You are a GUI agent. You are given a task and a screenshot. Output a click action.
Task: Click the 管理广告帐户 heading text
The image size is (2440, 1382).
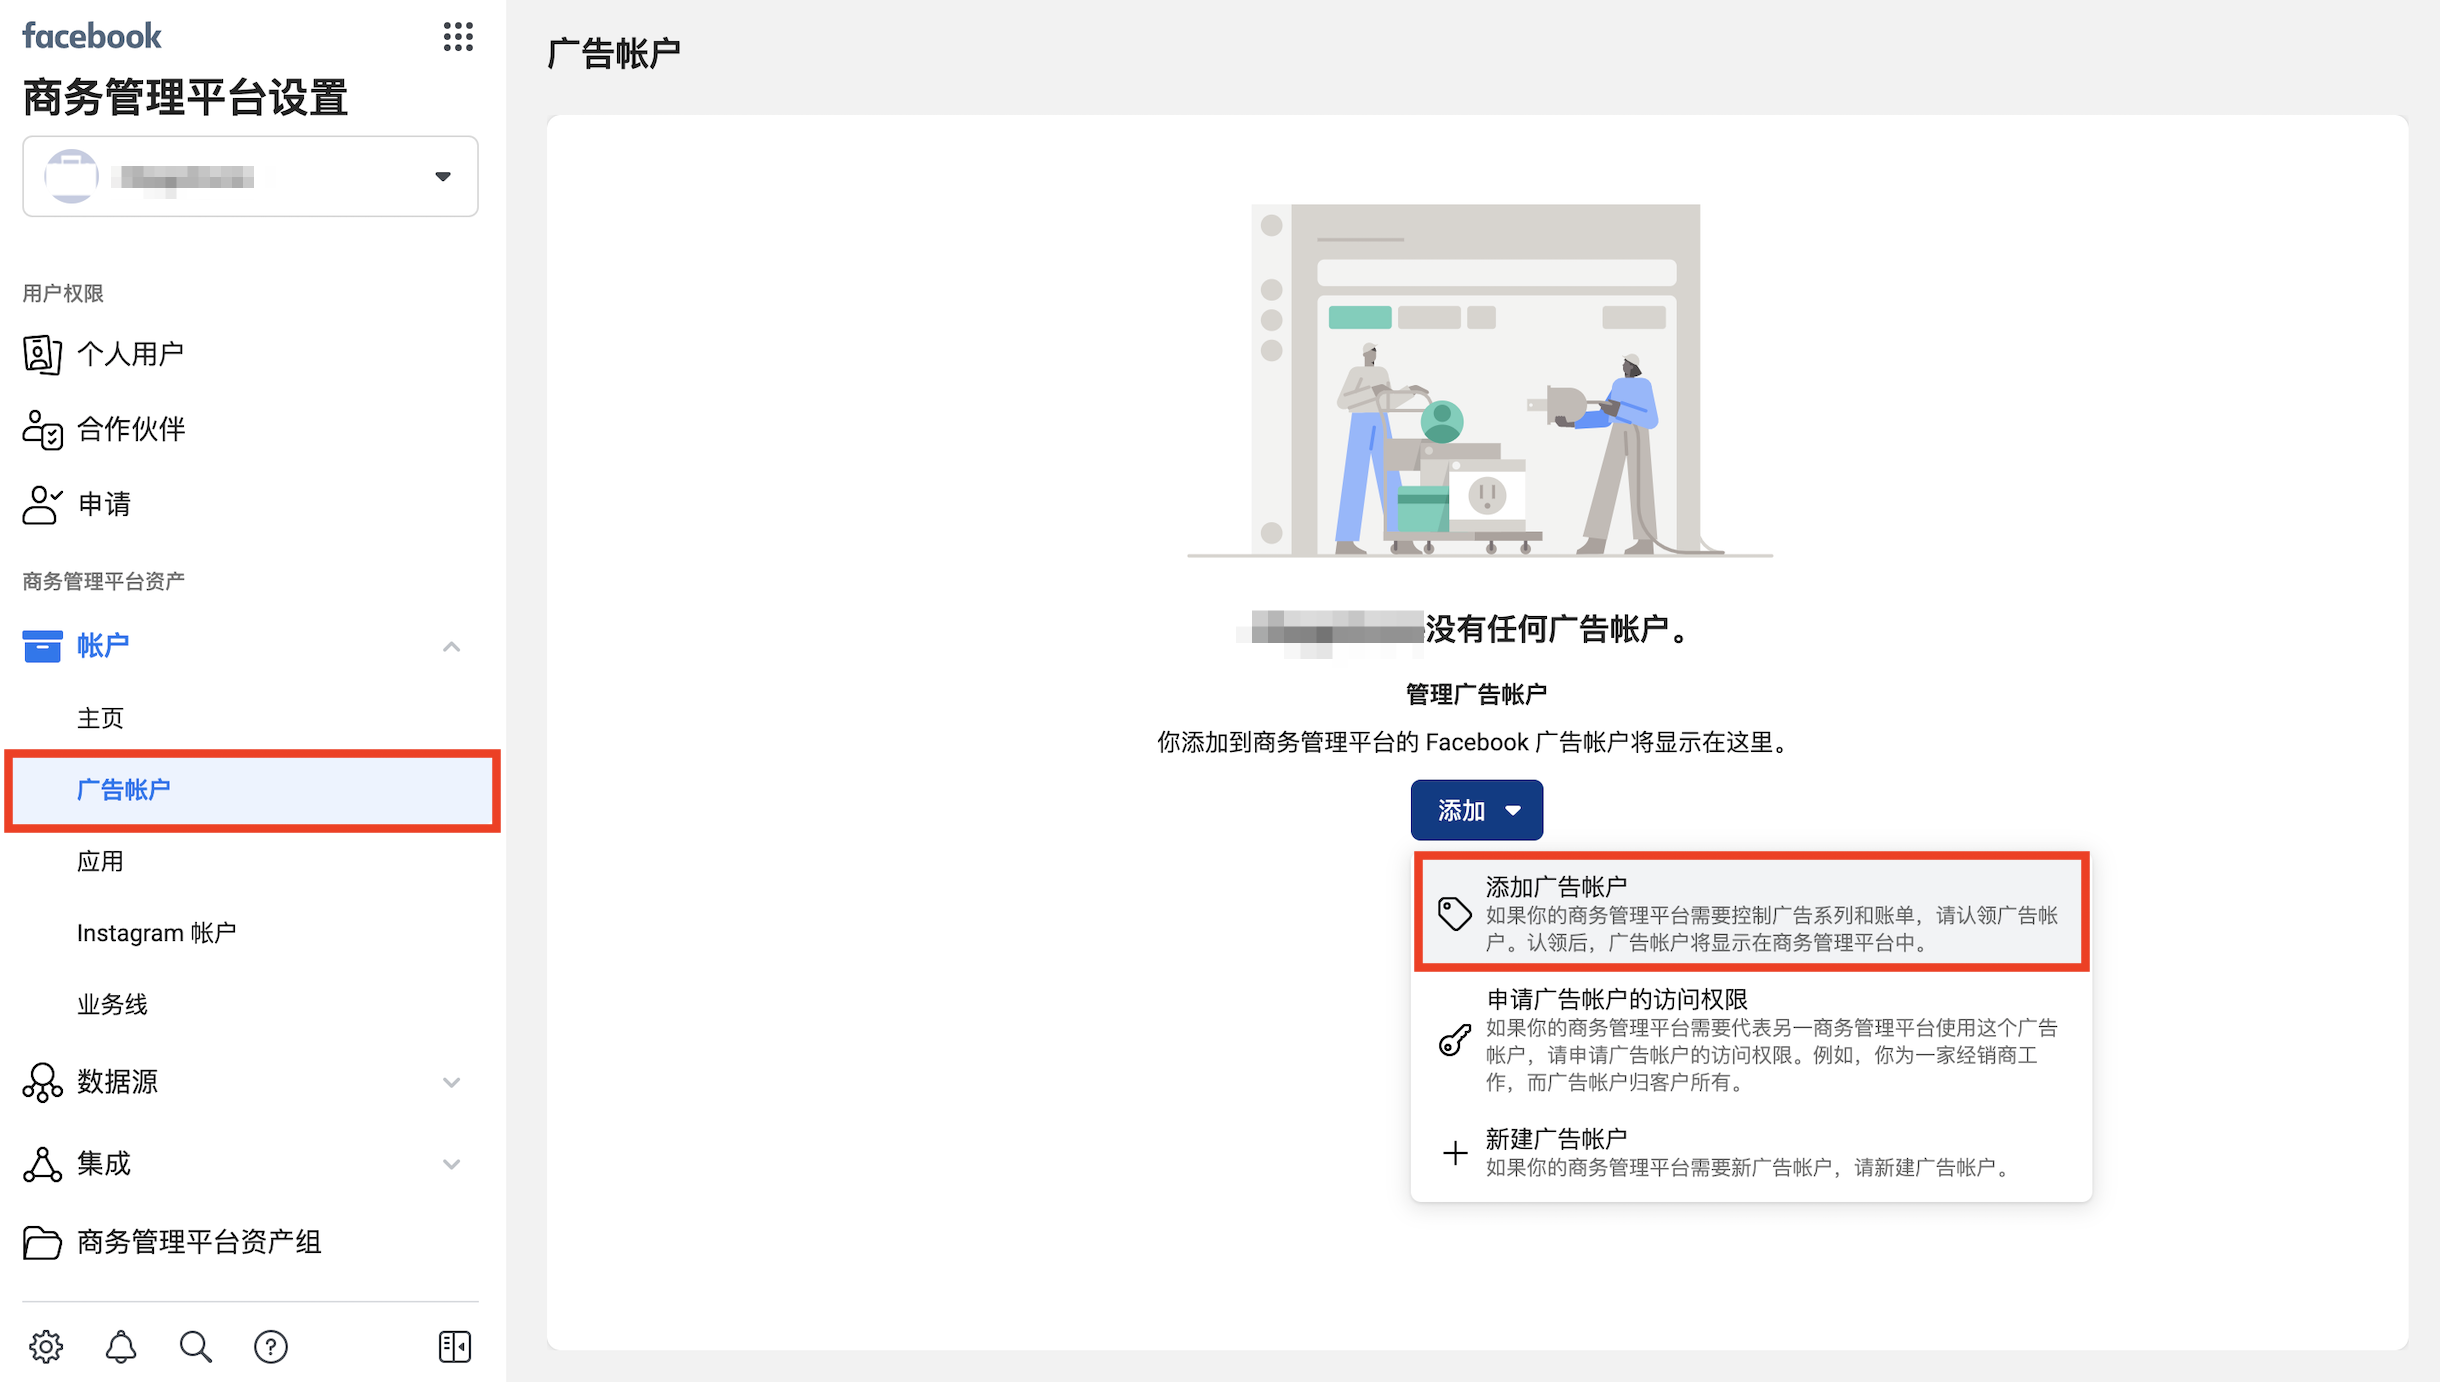point(1476,694)
